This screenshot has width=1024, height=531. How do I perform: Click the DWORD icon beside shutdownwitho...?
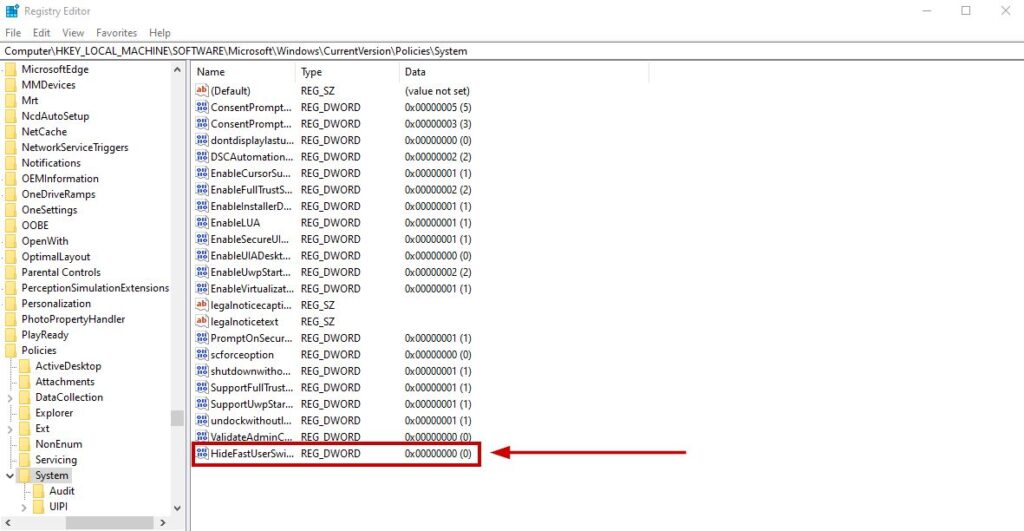202,370
